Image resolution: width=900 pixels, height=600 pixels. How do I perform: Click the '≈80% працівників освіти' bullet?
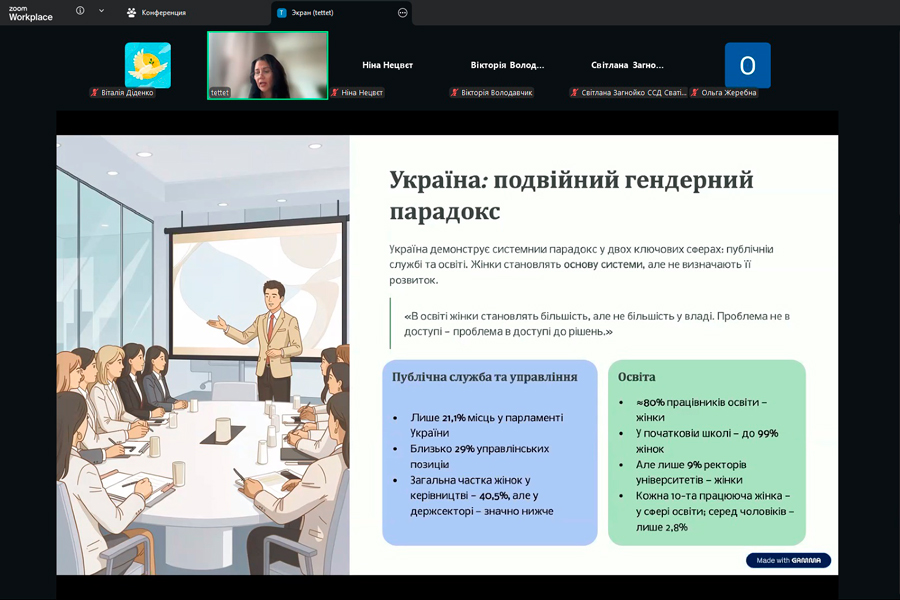click(701, 409)
